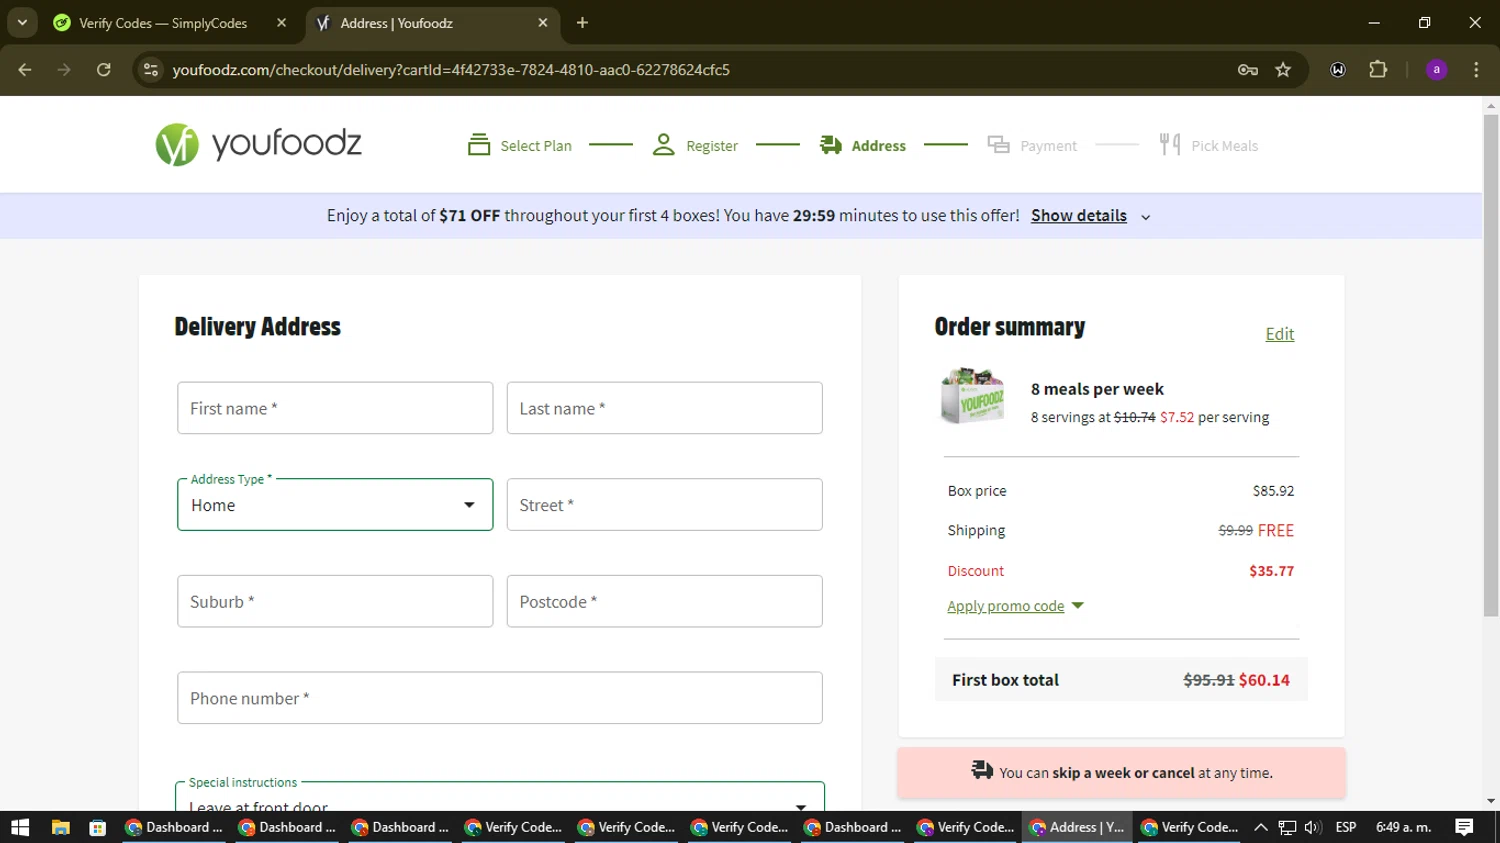
Task: Open the tab search dropdown arrow
Action: click(22, 23)
